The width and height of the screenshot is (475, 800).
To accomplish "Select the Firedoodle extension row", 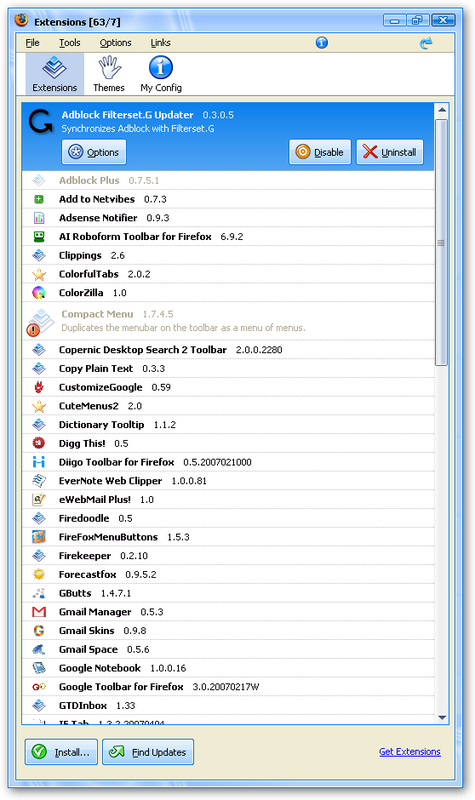I will [228, 518].
